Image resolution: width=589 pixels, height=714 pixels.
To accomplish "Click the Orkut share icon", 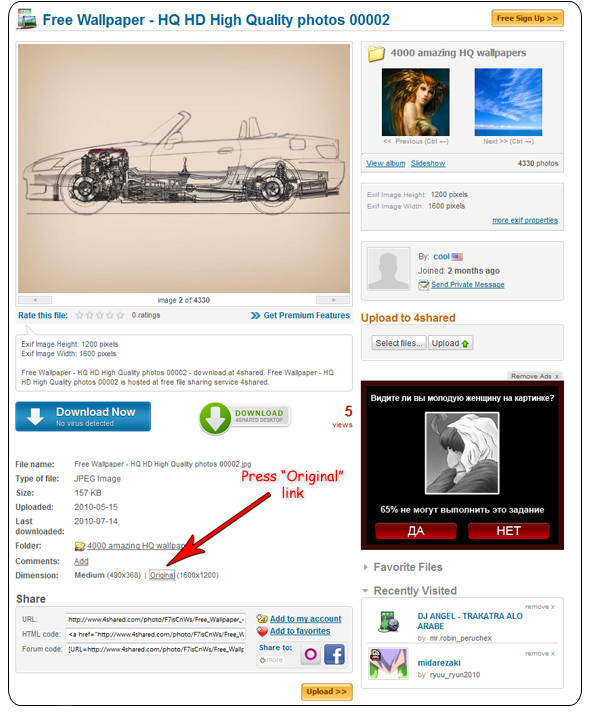I will [x=311, y=654].
